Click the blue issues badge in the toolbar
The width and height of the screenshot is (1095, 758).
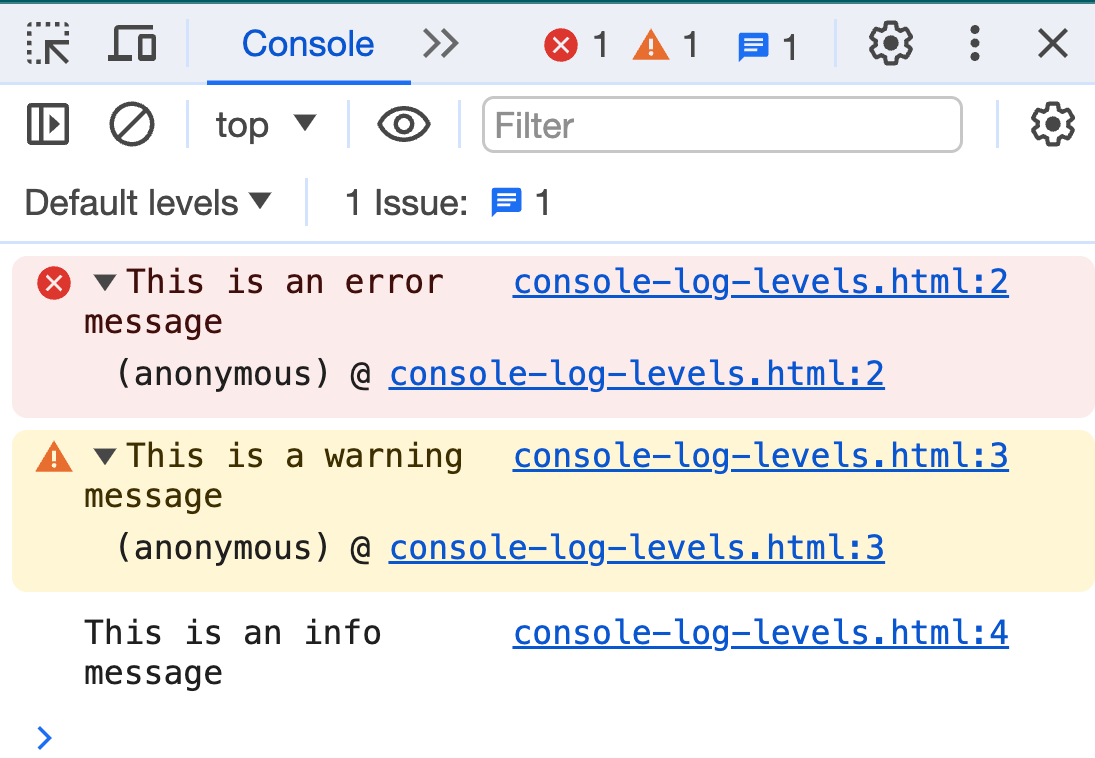pyautogui.click(x=752, y=44)
